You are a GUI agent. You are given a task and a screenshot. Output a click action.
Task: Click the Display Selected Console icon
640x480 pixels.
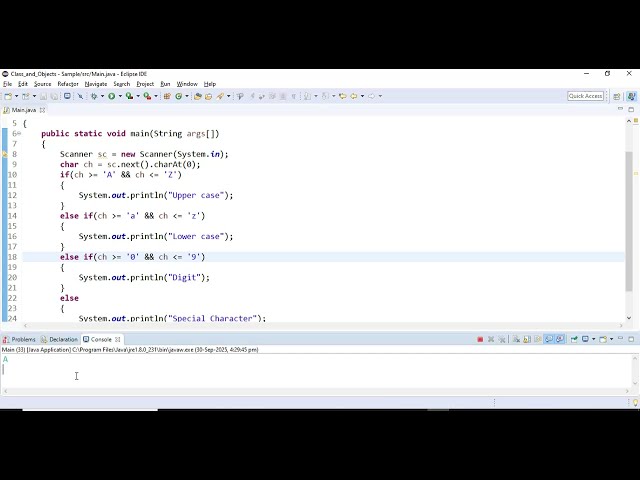585,340
